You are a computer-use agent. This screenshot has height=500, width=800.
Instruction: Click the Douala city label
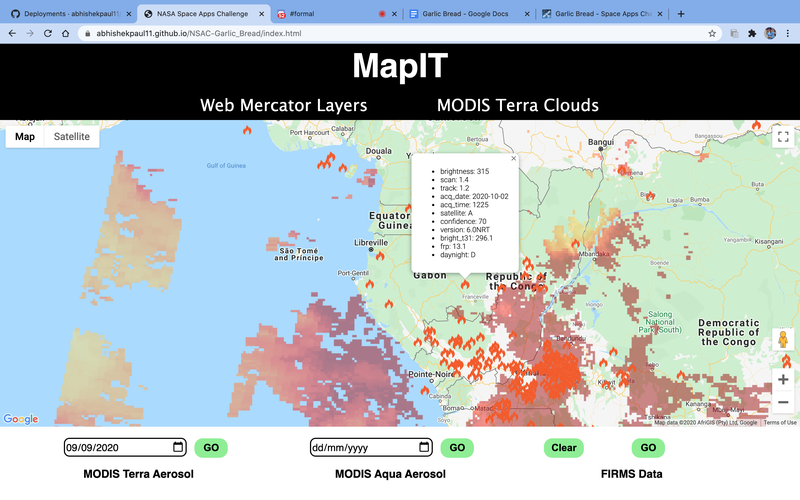[x=379, y=151]
